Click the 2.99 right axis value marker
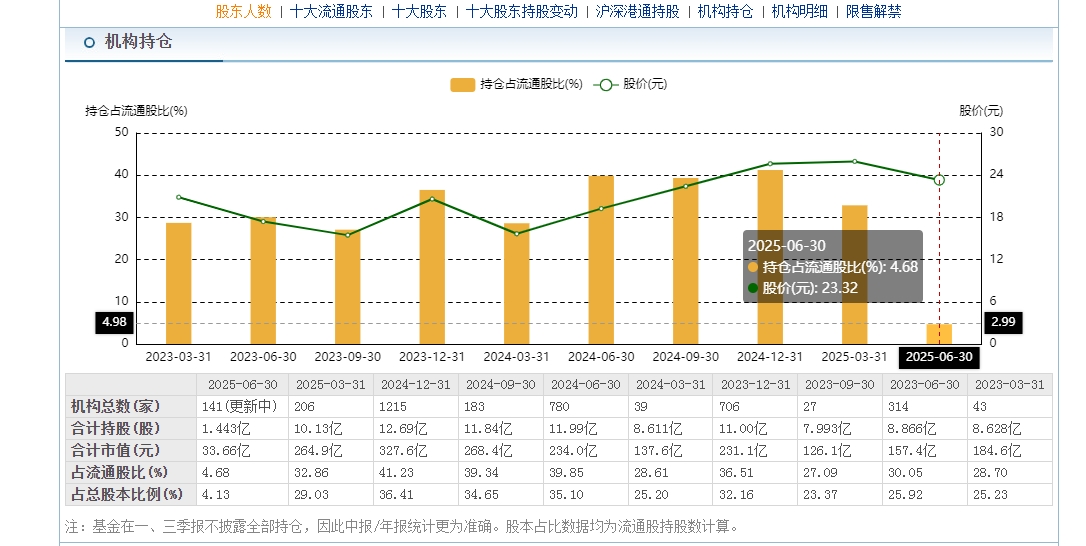This screenshot has width=1086, height=546. click(1003, 322)
